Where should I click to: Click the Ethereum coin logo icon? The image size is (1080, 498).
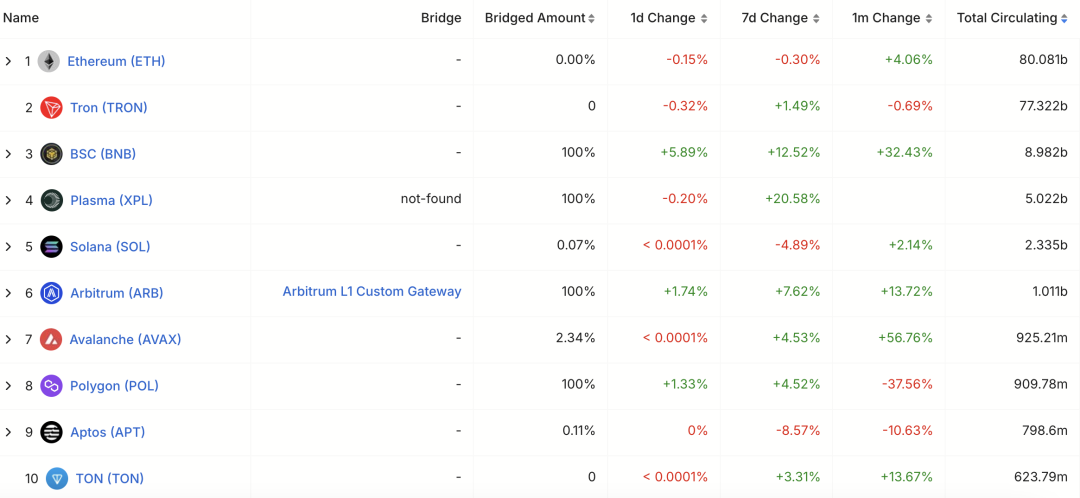pyautogui.click(x=49, y=62)
